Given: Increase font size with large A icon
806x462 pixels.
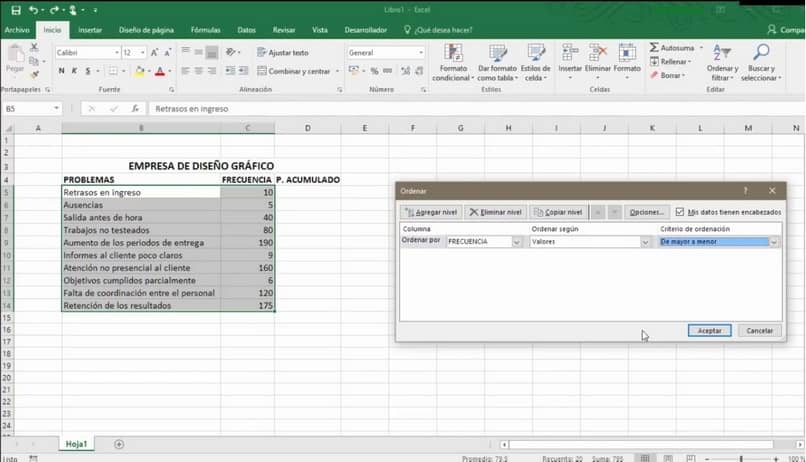Looking at the screenshot, I should [154, 52].
